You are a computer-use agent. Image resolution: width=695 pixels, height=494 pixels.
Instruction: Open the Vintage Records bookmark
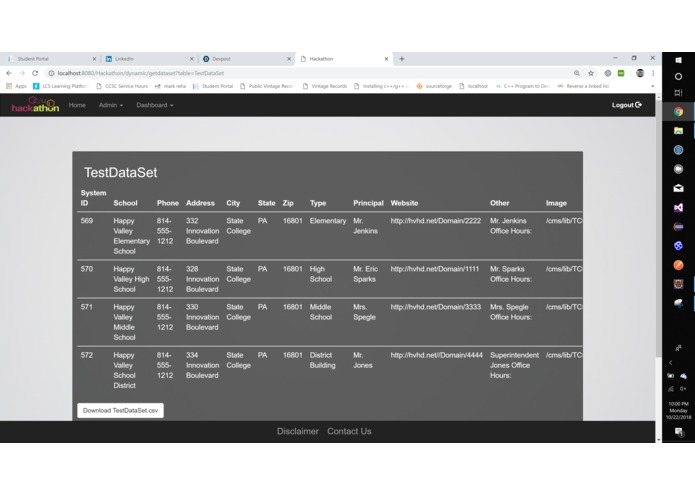pos(324,86)
